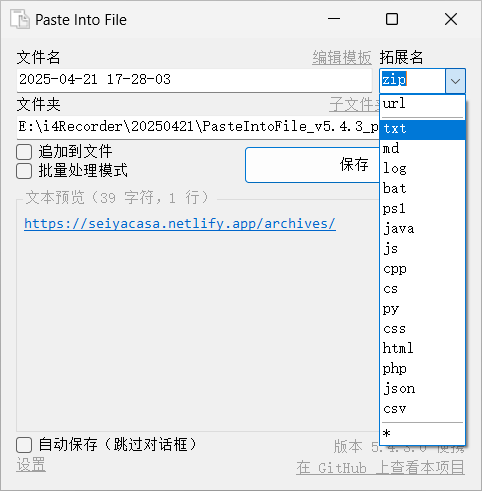Select php extension option
The height and width of the screenshot is (491, 482).
(x=422, y=369)
